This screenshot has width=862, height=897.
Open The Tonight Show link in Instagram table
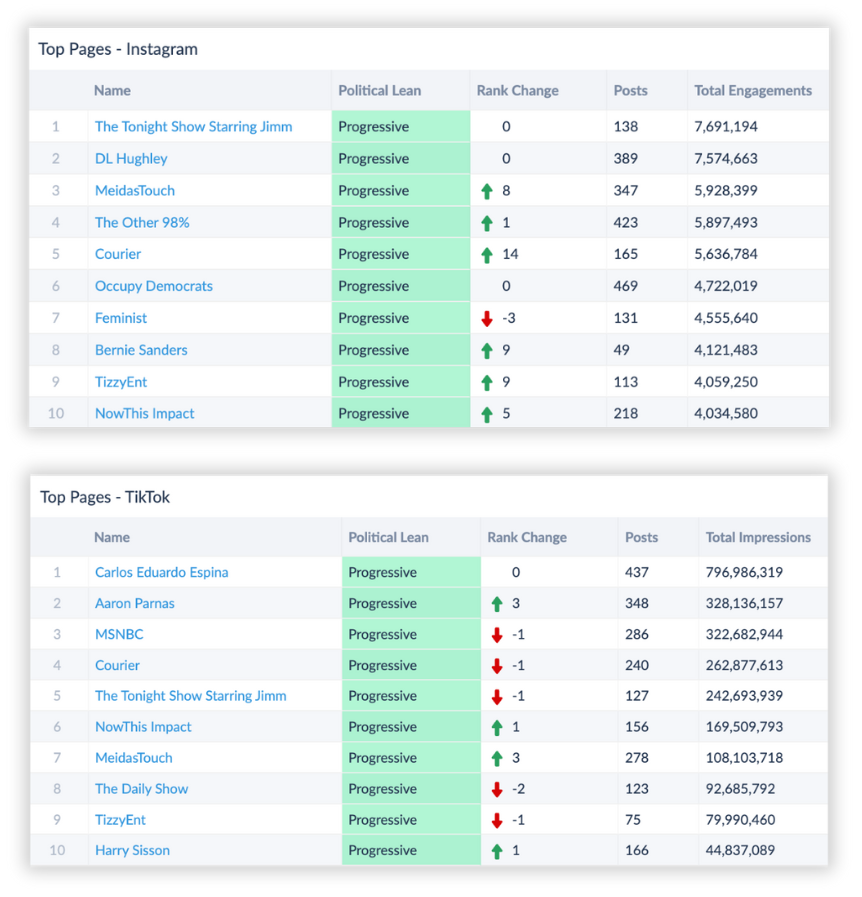193,126
